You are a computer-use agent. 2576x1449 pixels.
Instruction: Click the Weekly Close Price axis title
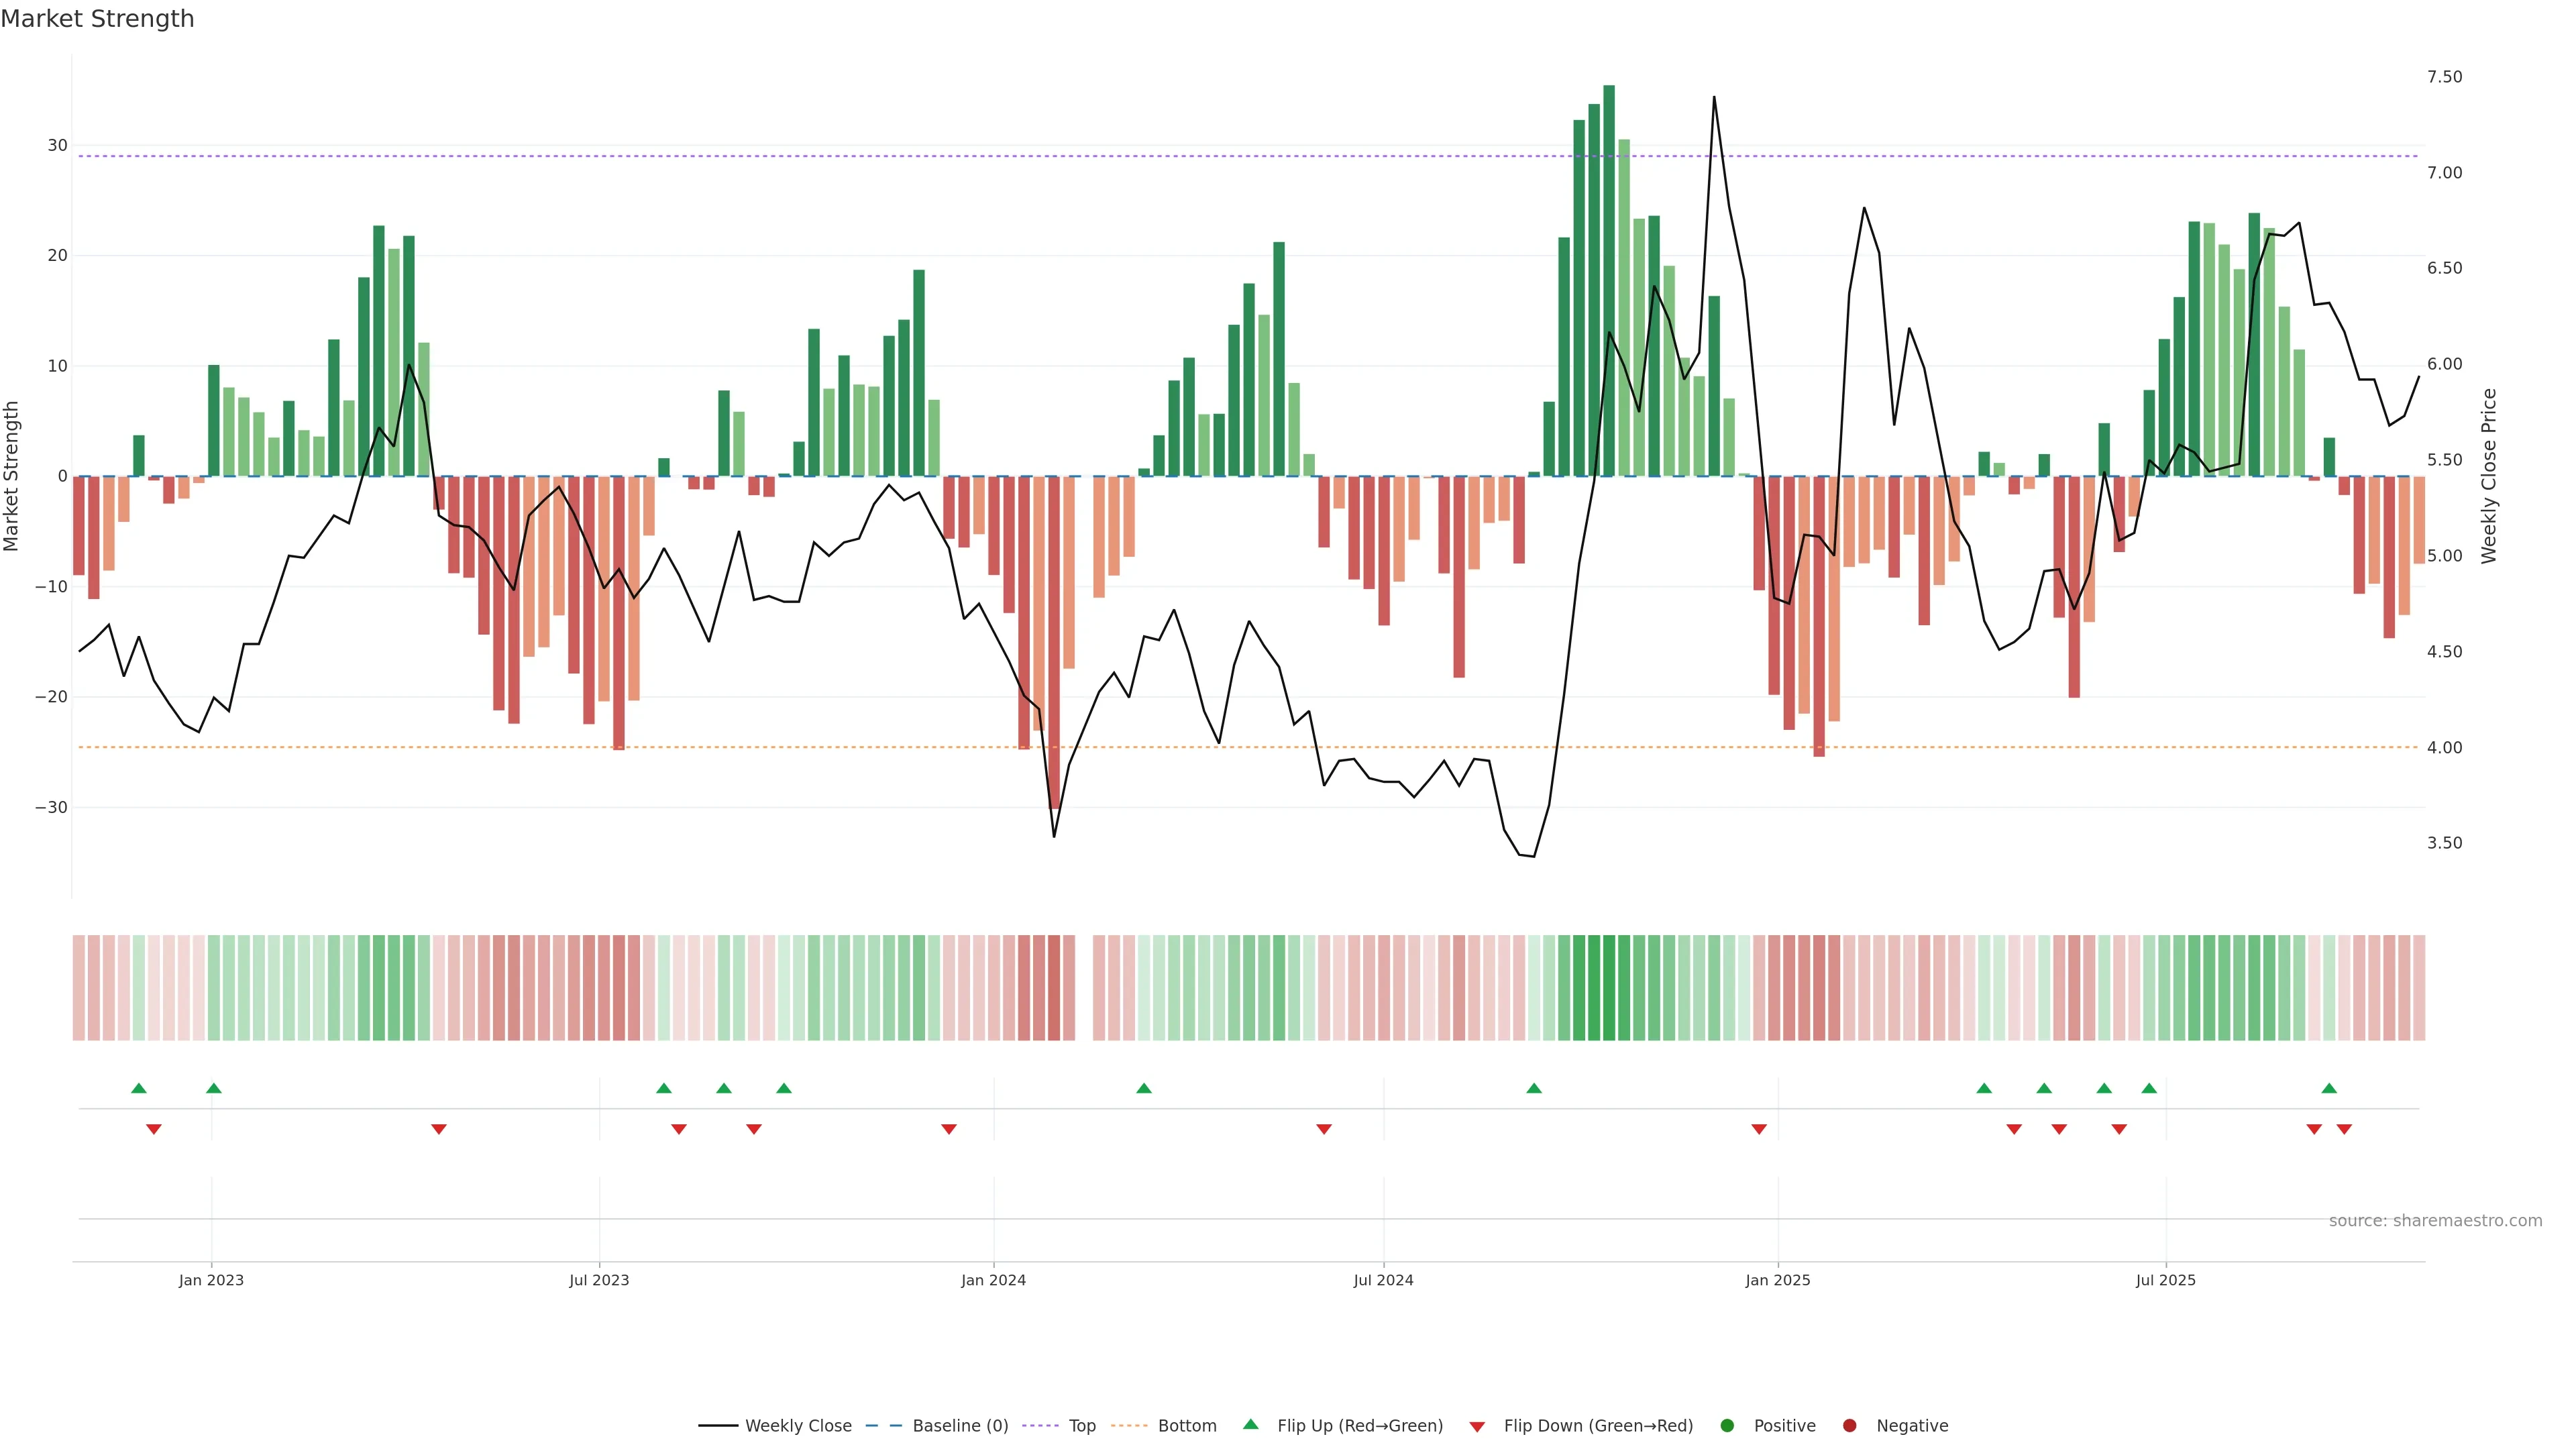point(2489,476)
